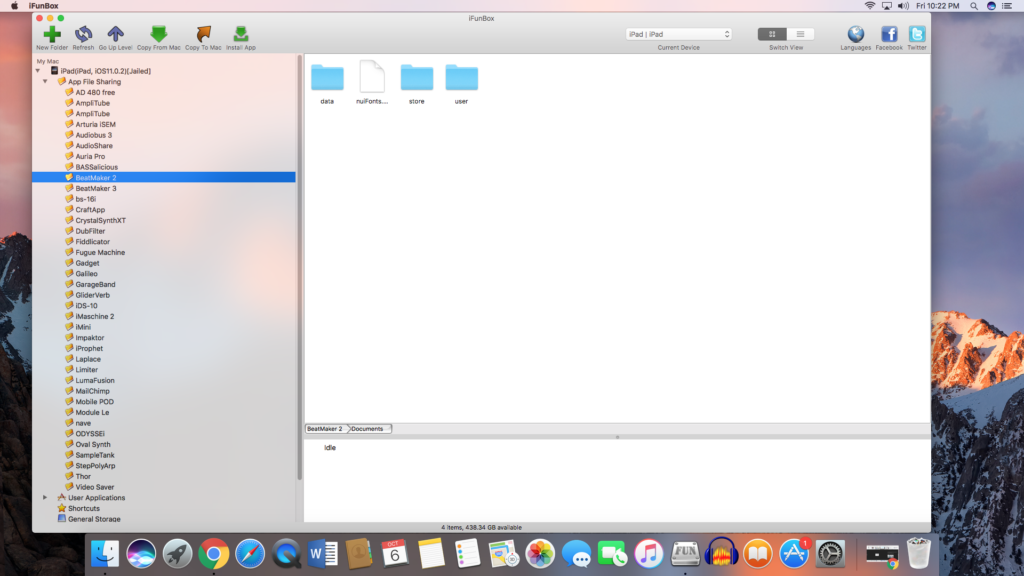Select General Storage in sidebar
The image size is (1024, 576).
[94, 519]
